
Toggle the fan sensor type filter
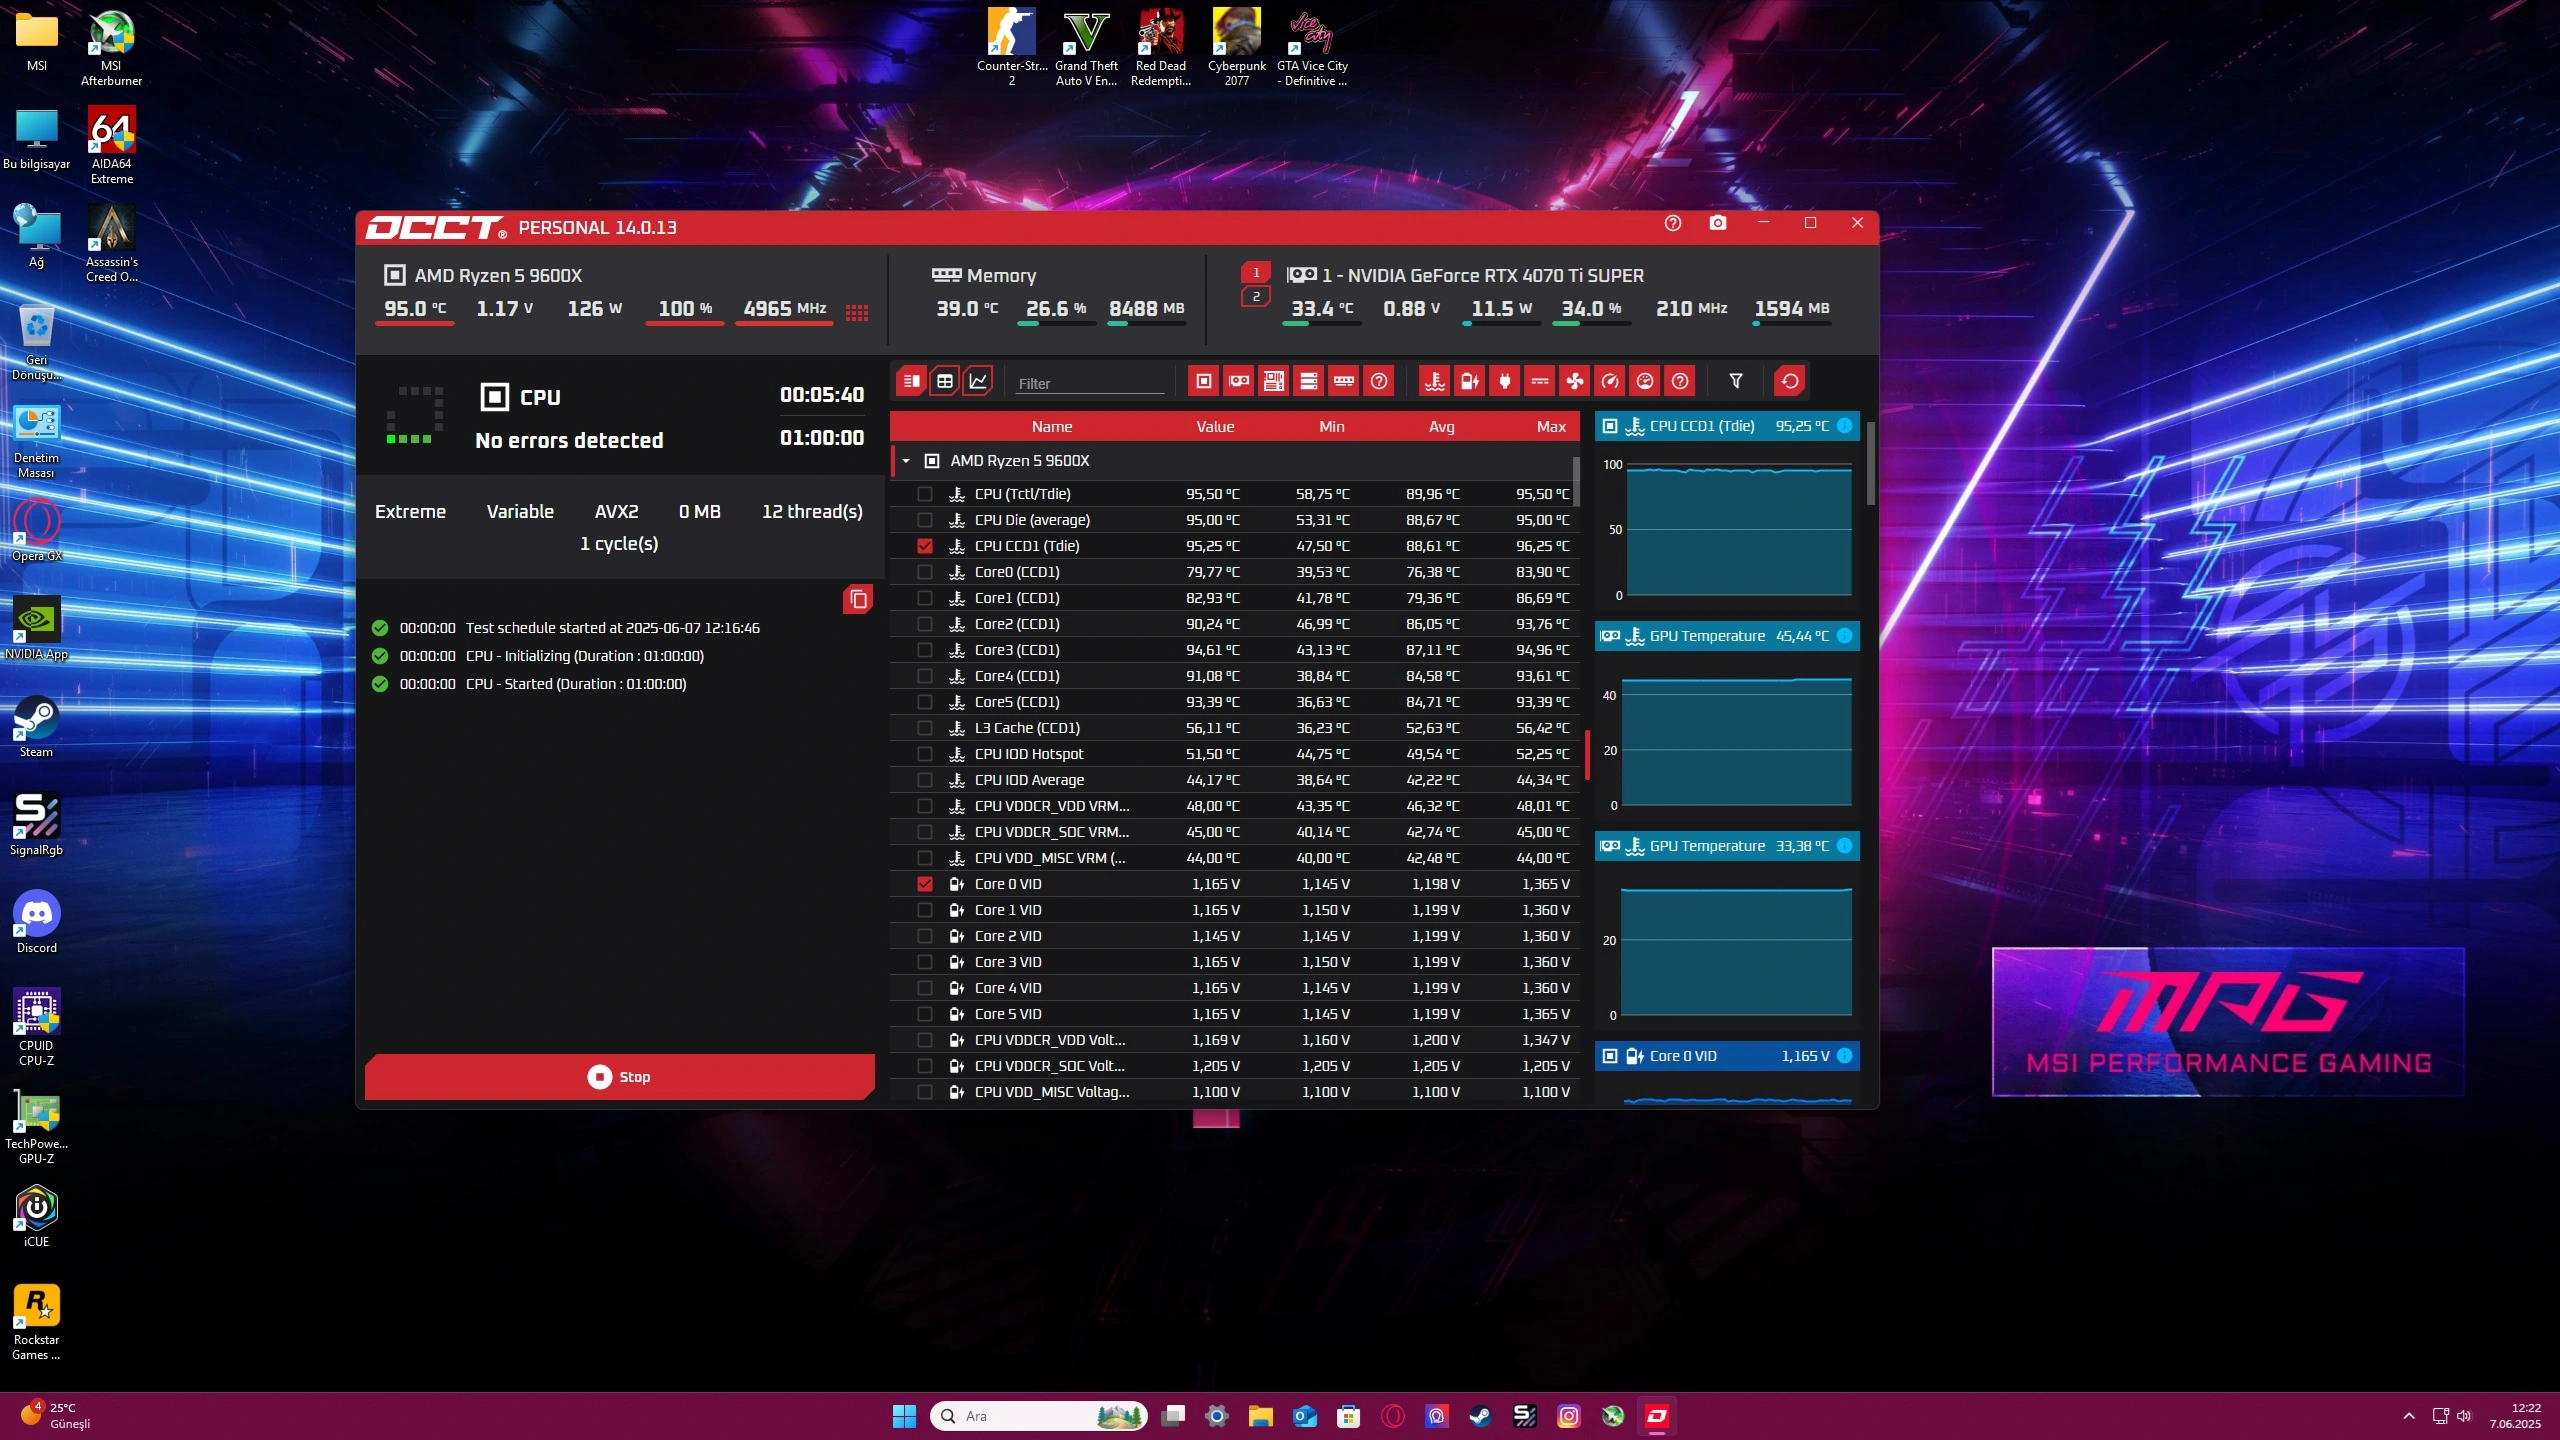(x=1575, y=381)
